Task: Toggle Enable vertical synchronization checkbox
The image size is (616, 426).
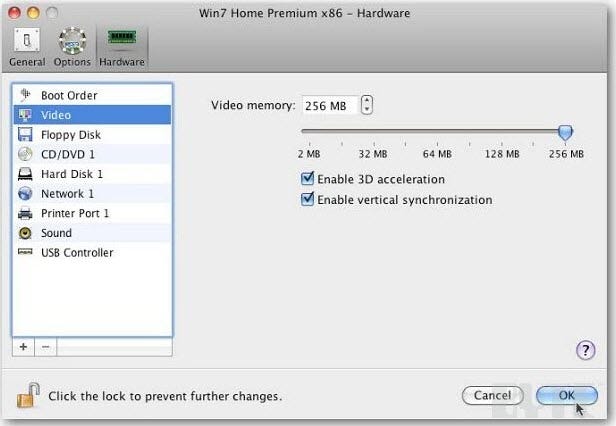Action: point(308,200)
